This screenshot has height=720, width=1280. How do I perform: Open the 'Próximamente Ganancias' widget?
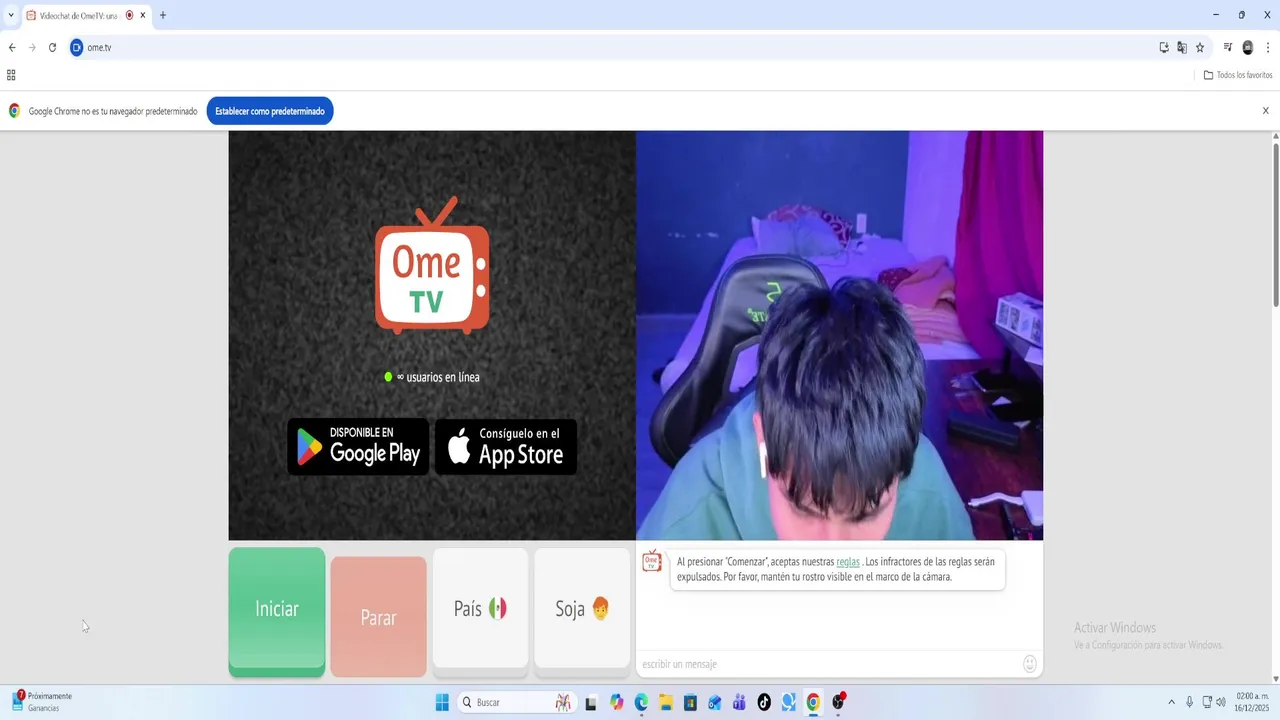tap(42, 702)
